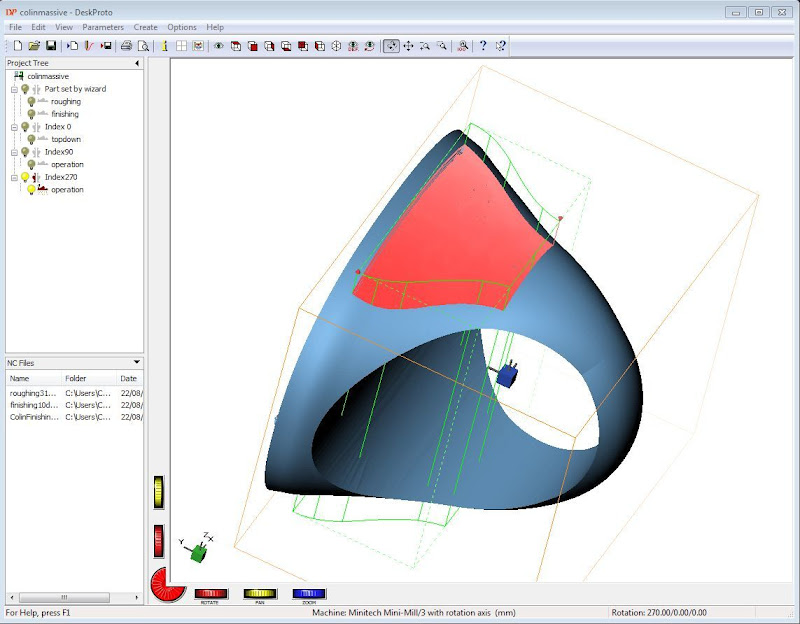The width and height of the screenshot is (800, 624).
Task: Click the New project toolbar icon
Action: tap(18, 46)
